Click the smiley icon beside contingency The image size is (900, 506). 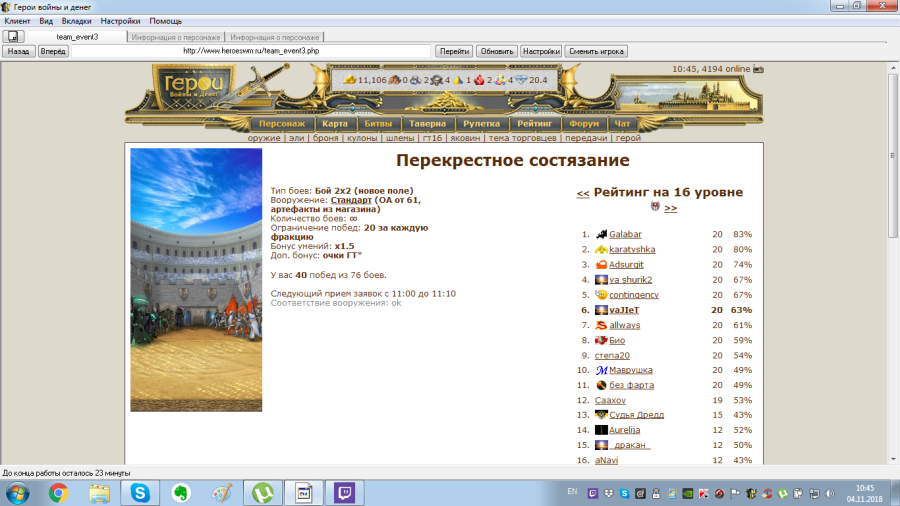[x=601, y=295]
